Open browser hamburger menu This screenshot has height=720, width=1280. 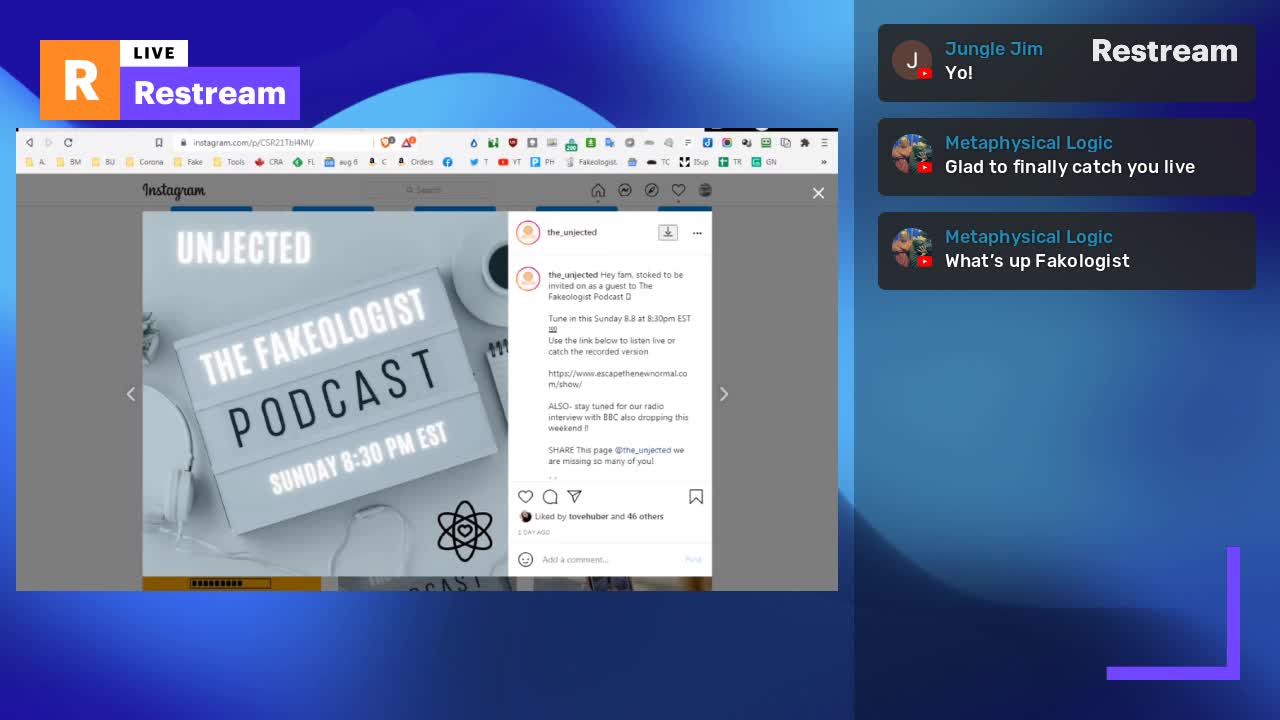pyautogui.click(x=824, y=143)
